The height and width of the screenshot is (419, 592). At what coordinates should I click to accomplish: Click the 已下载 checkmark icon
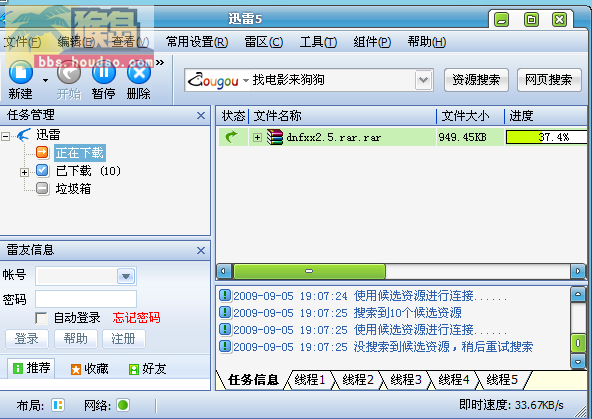[x=42, y=170]
